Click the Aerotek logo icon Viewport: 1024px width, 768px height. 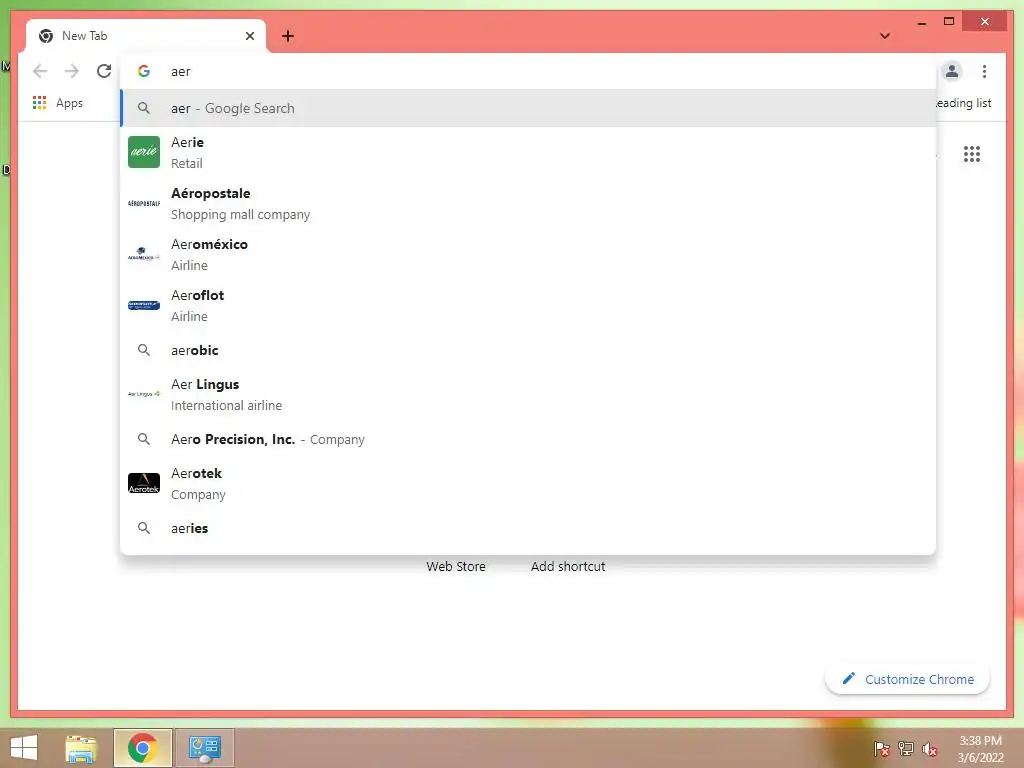(x=144, y=483)
